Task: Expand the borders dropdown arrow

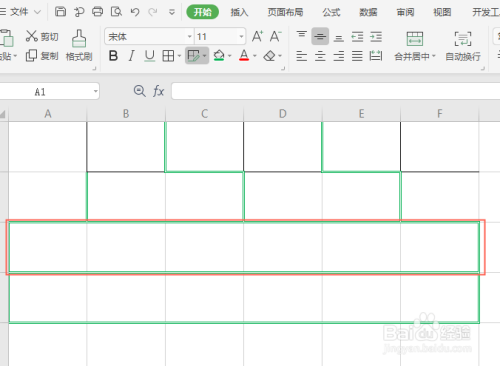Action: [179, 56]
